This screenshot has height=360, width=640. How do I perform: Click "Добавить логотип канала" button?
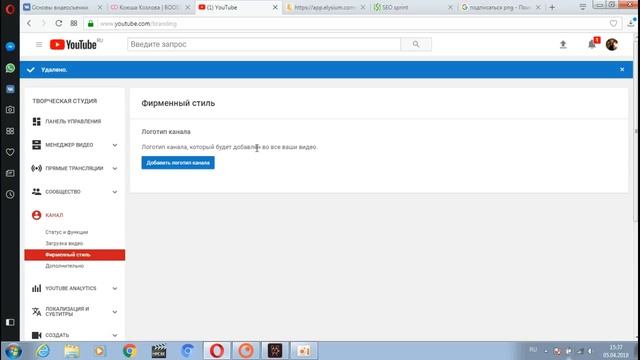pos(178,163)
